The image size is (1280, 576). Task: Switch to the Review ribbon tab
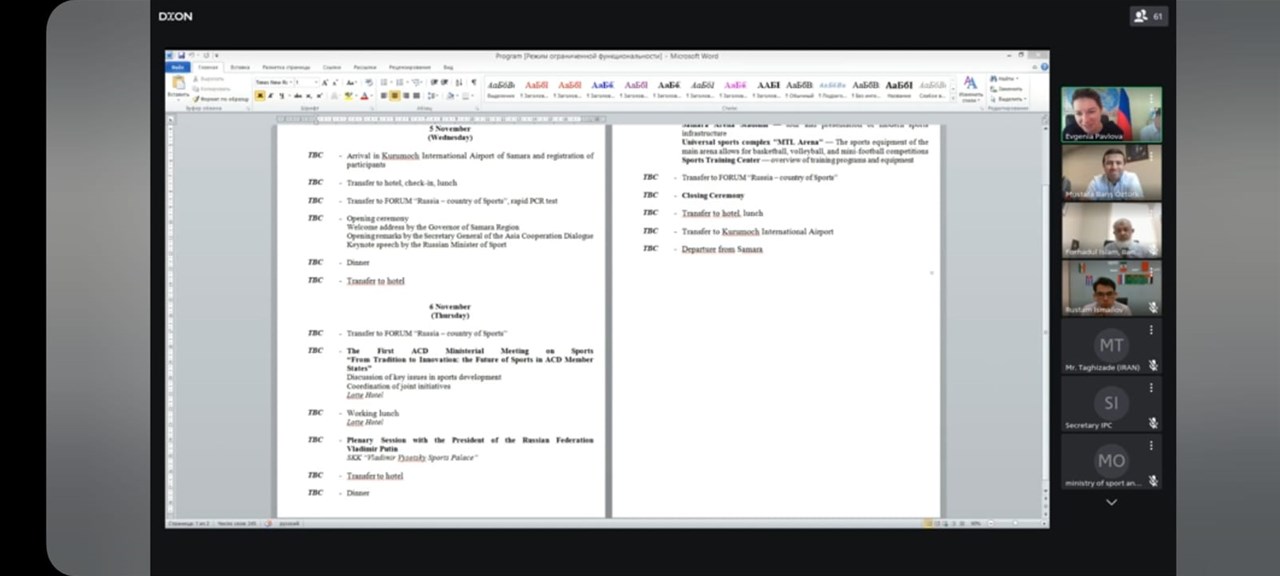point(410,67)
